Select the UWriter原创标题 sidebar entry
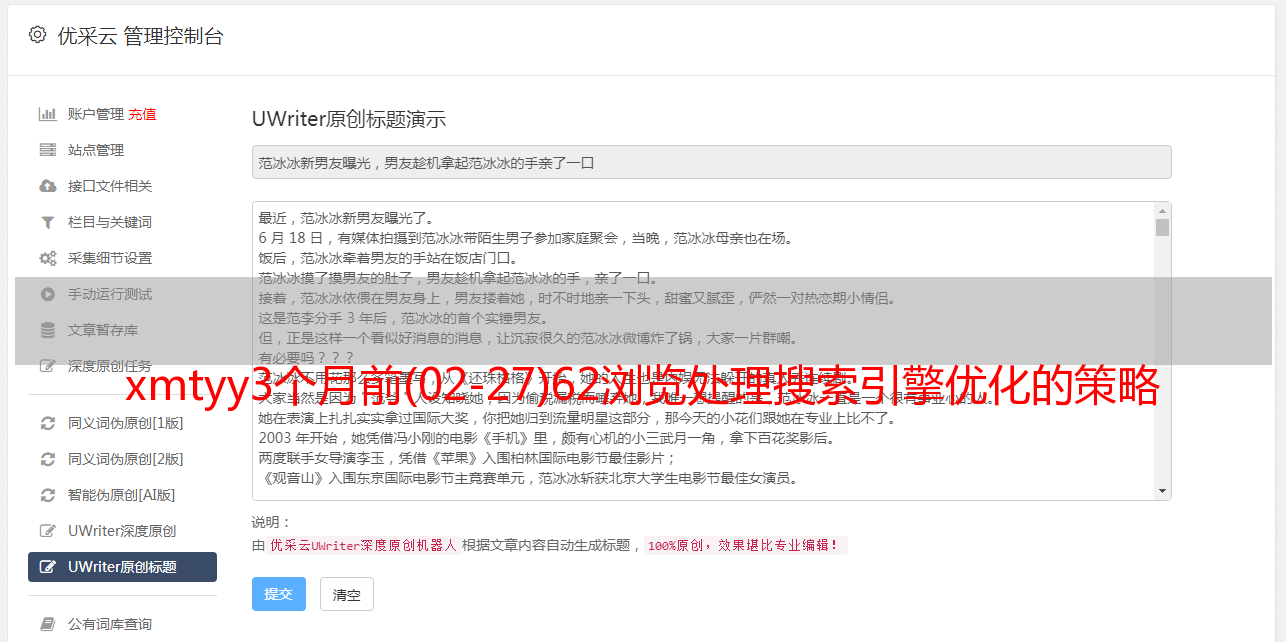Image resolution: width=1286 pixels, height=642 pixels. click(122, 567)
